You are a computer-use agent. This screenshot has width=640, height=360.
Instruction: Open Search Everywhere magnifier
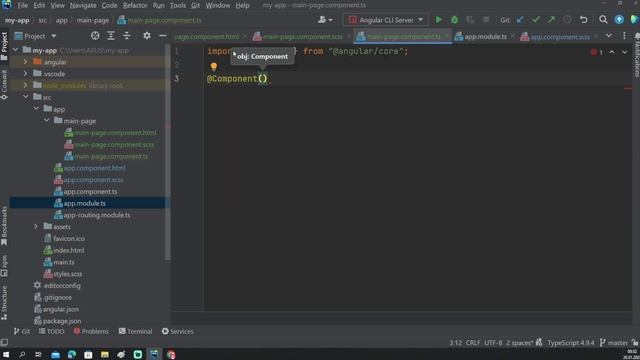click(x=603, y=20)
